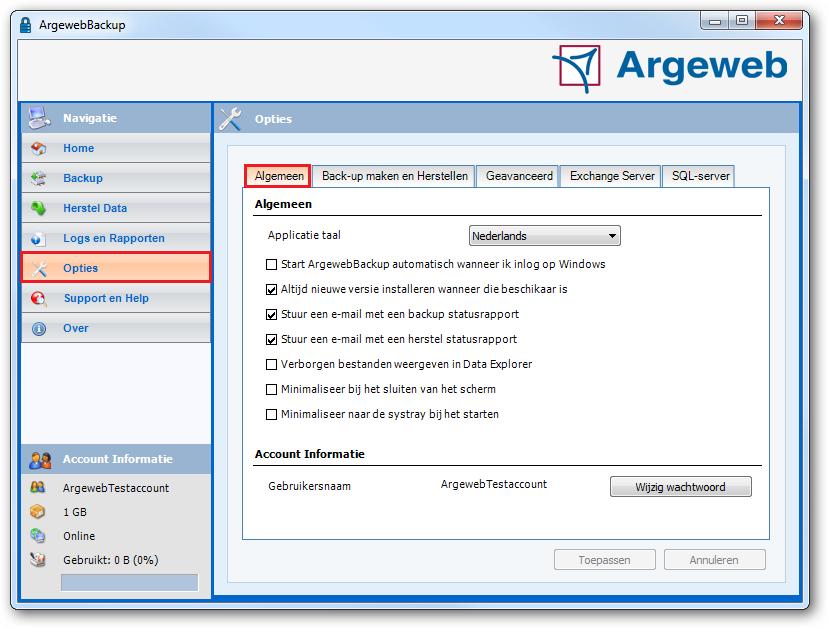The width and height of the screenshot is (828, 628).
Task: Uncheck Altijd nieuwe versie installeren
Action: click(271, 289)
